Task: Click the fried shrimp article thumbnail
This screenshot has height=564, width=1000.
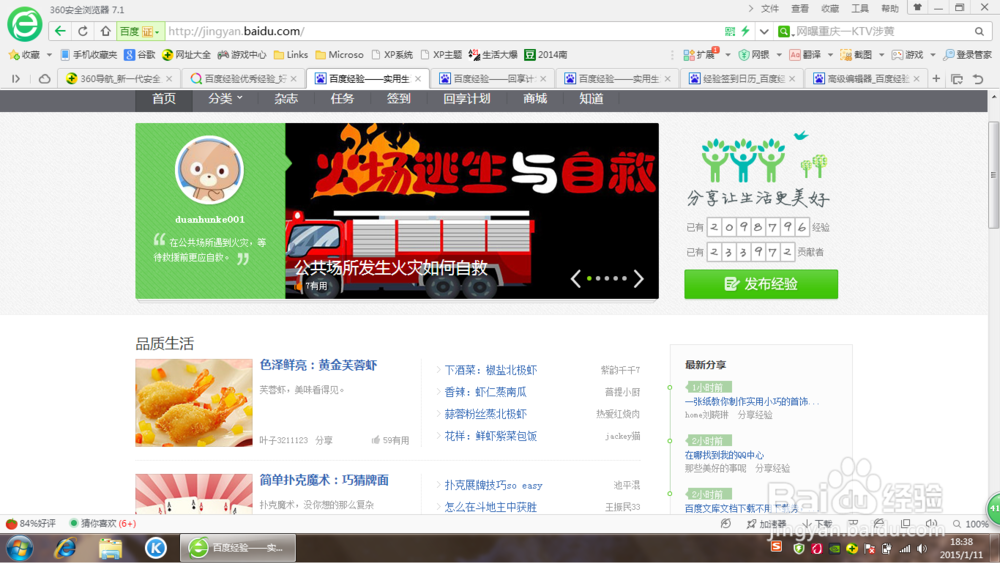Action: 194,403
